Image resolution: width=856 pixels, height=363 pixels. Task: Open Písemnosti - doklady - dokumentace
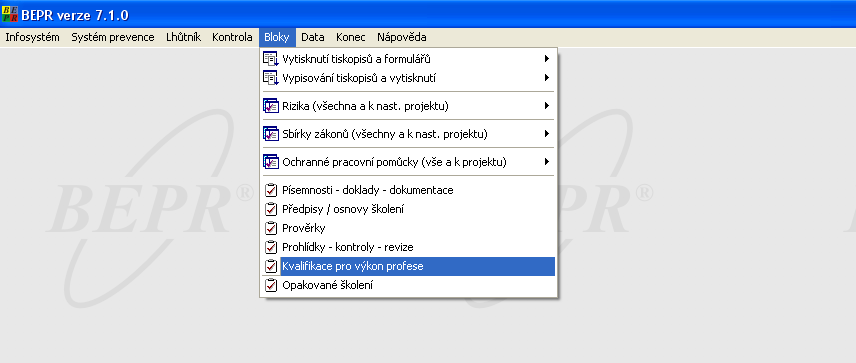click(408, 190)
